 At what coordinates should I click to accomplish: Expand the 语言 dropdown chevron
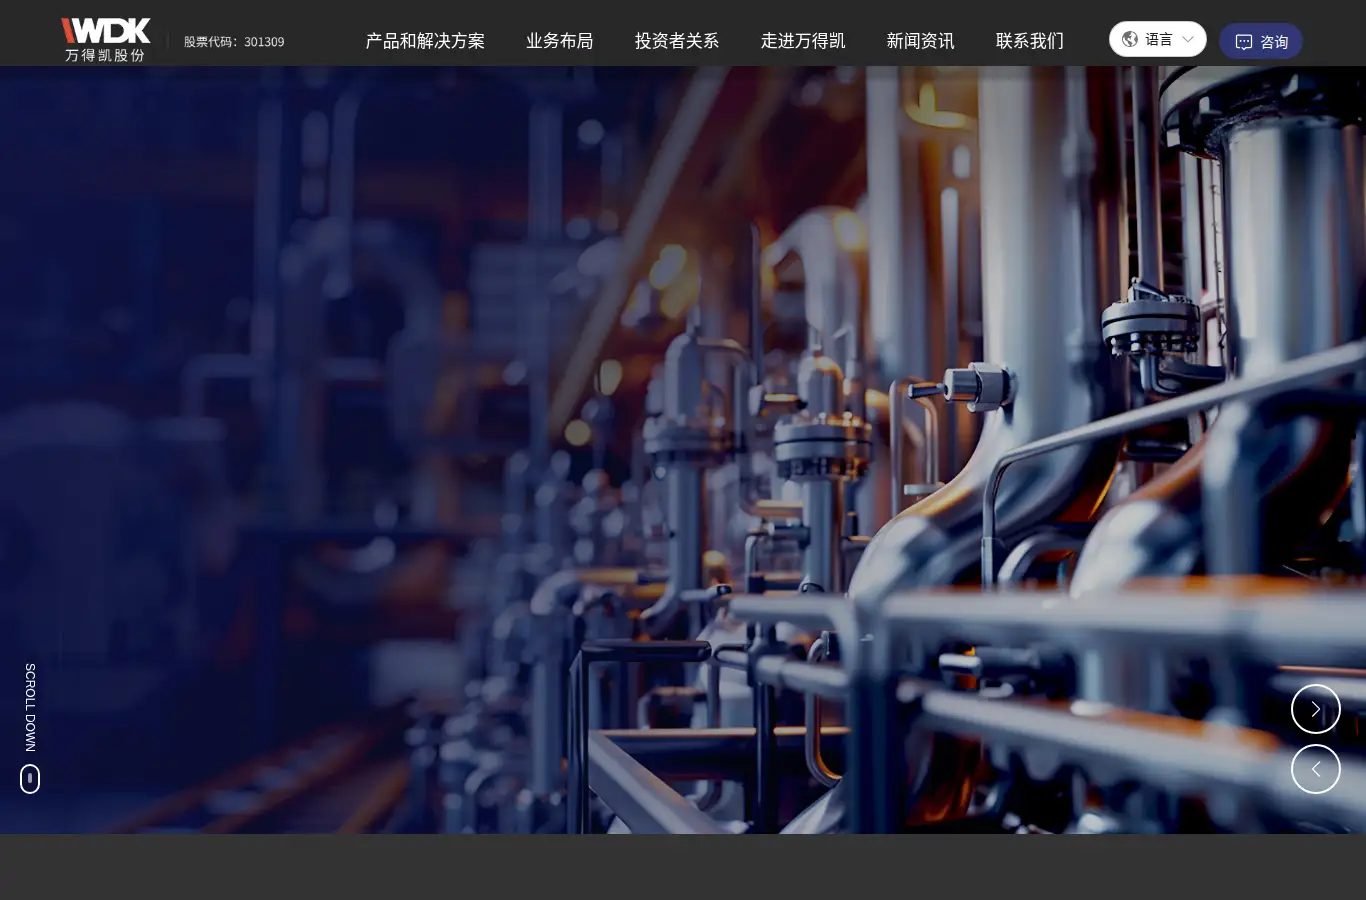(x=1188, y=40)
